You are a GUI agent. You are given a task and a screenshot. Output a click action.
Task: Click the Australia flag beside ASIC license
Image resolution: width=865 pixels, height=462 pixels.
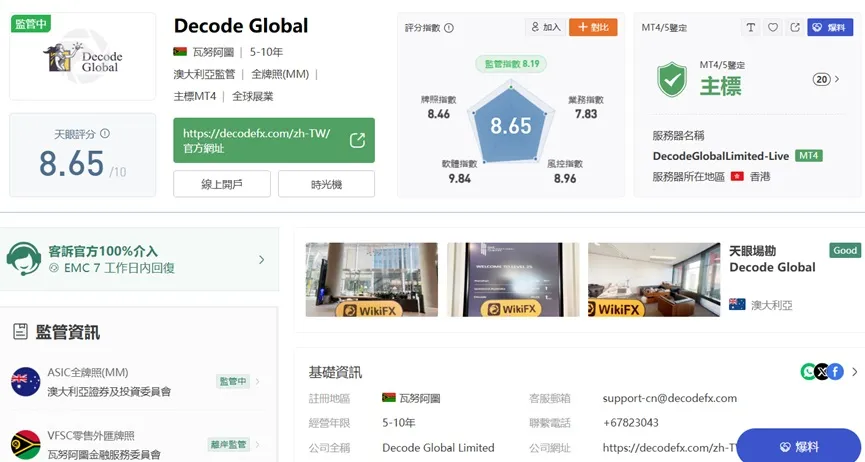pyautogui.click(x=26, y=381)
